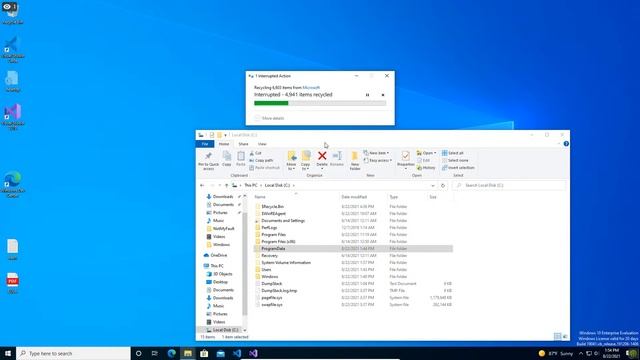640x360 pixels.
Task: Select 3D Objects in the navigation pane
Action: [x=222, y=274]
